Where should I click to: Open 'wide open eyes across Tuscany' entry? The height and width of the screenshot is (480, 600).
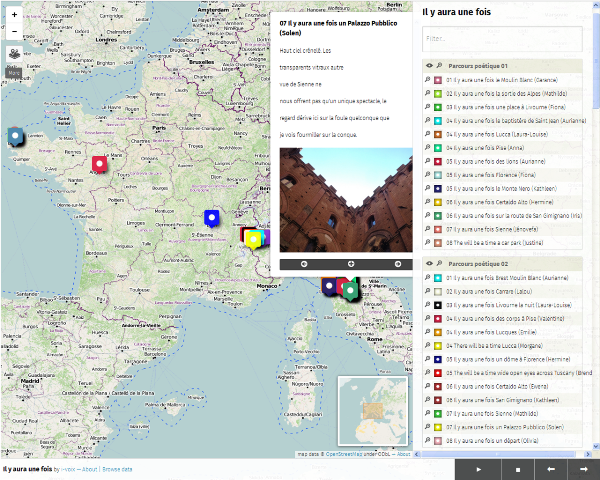(x=519, y=373)
